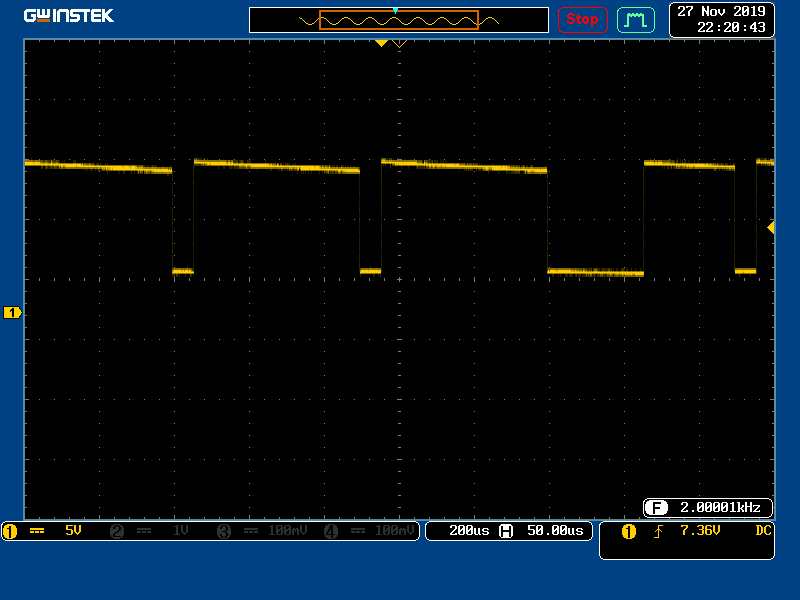Click the horizontal position H icon
Screen dimensions: 800x600
coord(506,531)
